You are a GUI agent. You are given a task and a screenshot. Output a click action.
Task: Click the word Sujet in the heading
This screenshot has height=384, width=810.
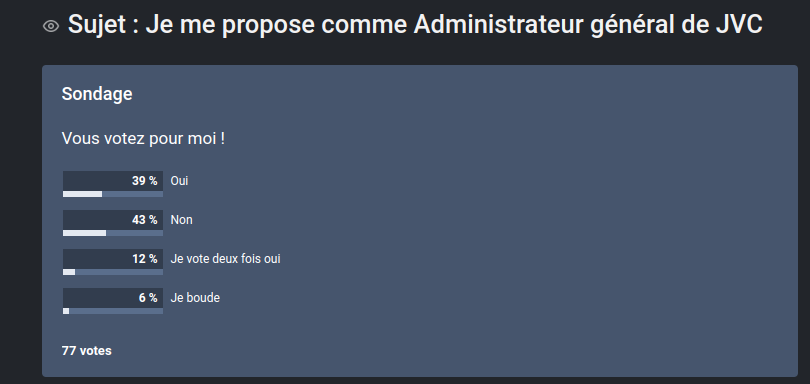point(97,24)
